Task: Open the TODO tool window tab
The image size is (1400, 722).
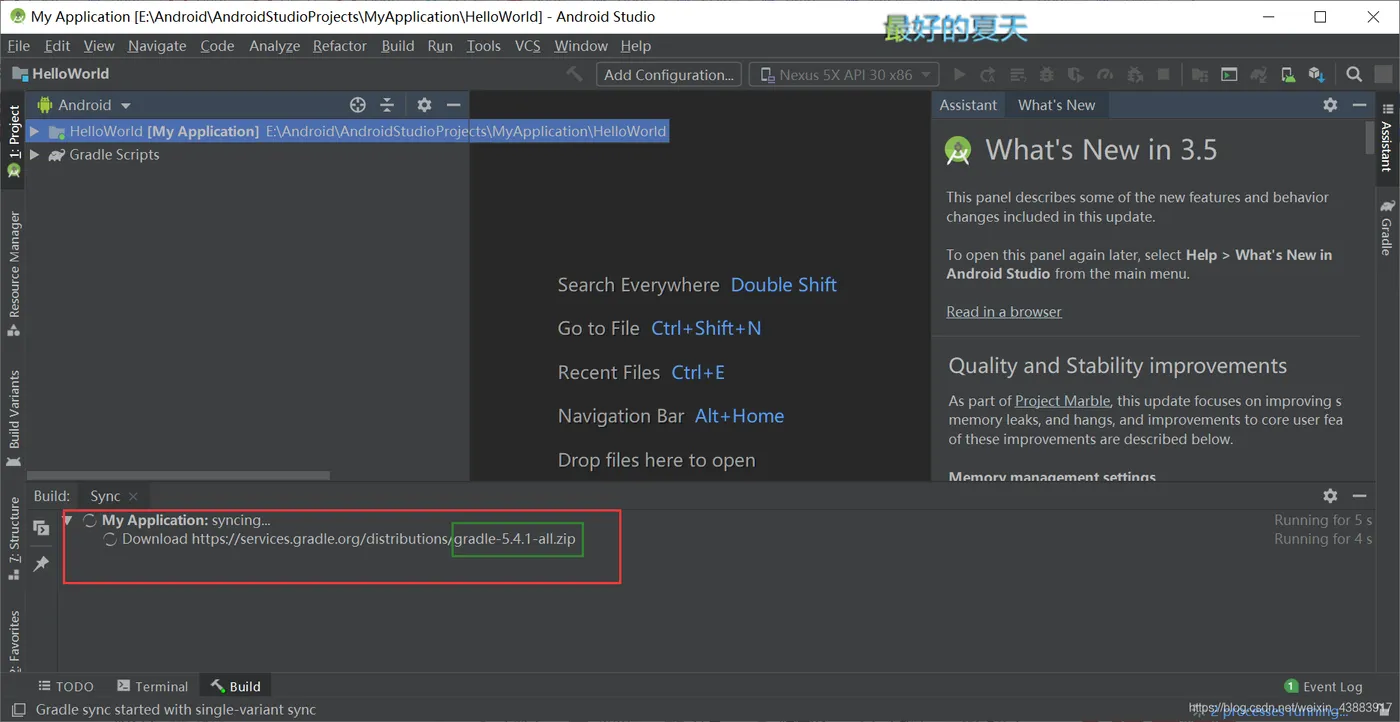Action: (65, 686)
